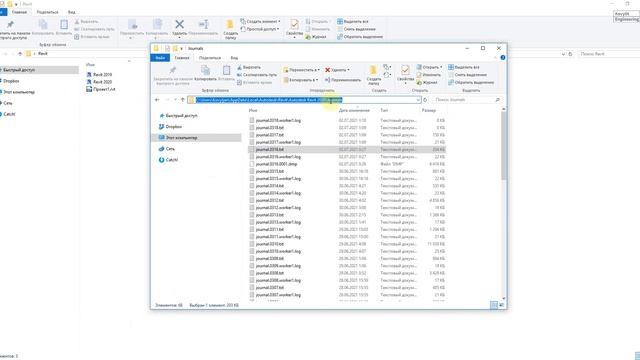Switch to Поделиться tab in Revit window

[x=47, y=12]
